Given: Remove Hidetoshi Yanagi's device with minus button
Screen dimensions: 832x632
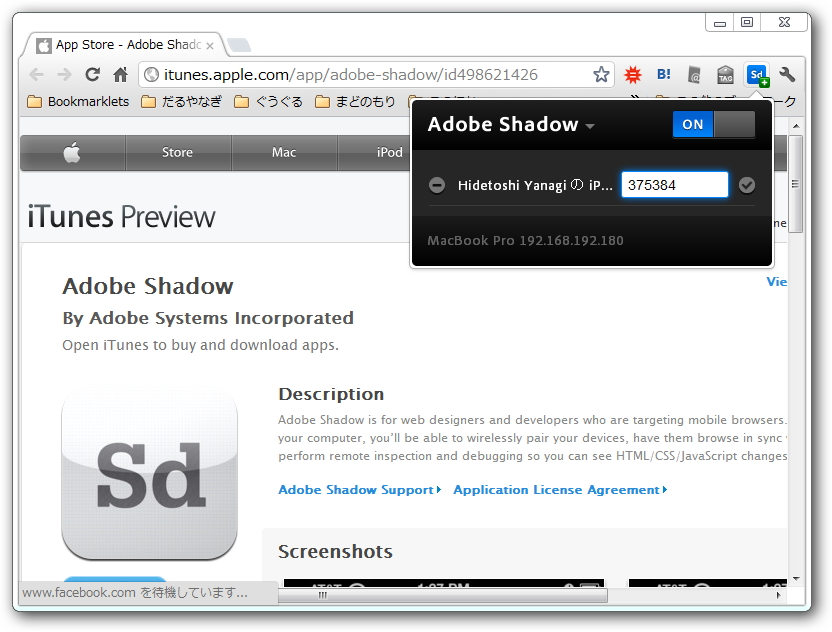Looking at the screenshot, I should click(x=437, y=184).
